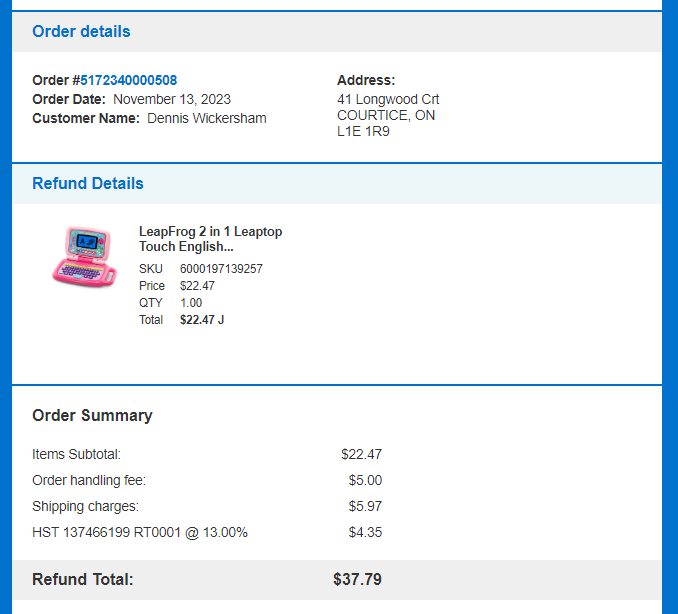Click the order date November 13, 2023
Screen dimensions: 678x614
(x=172, y=99)
